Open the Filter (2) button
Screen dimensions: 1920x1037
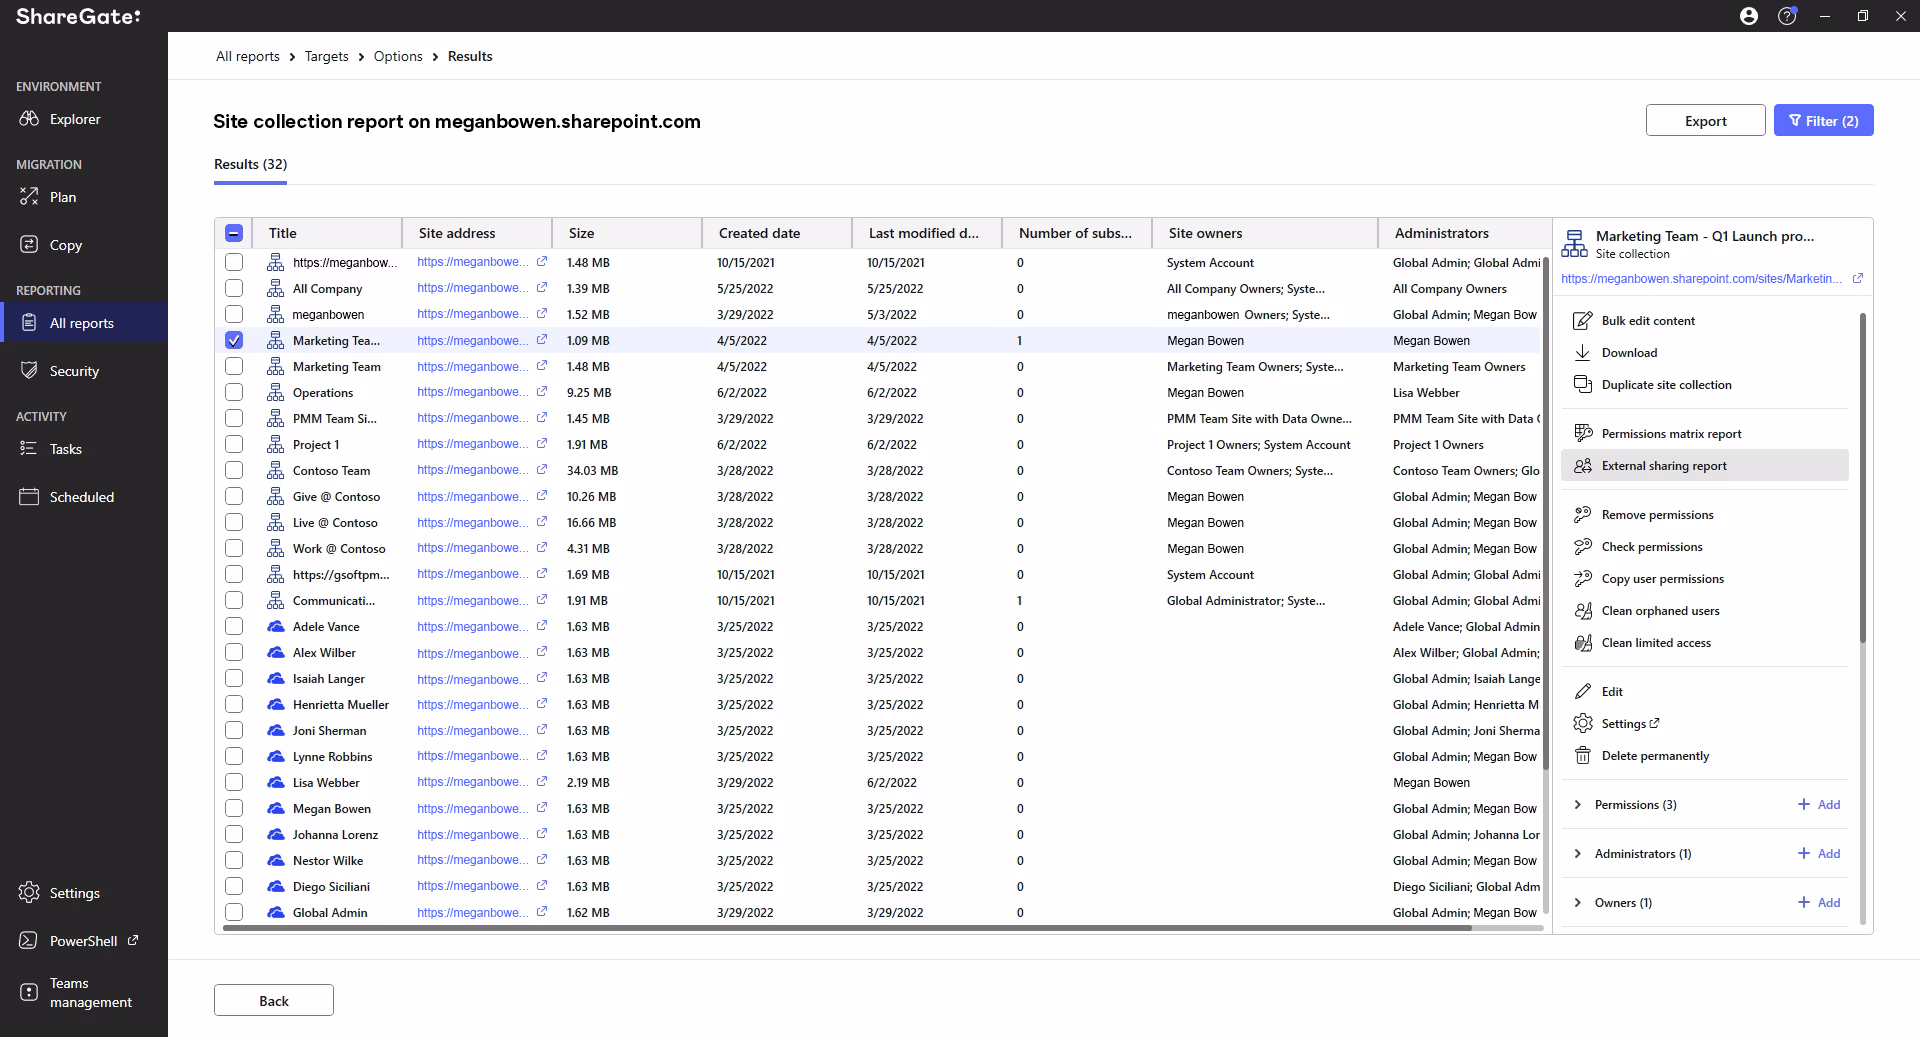click(1823, 121)
